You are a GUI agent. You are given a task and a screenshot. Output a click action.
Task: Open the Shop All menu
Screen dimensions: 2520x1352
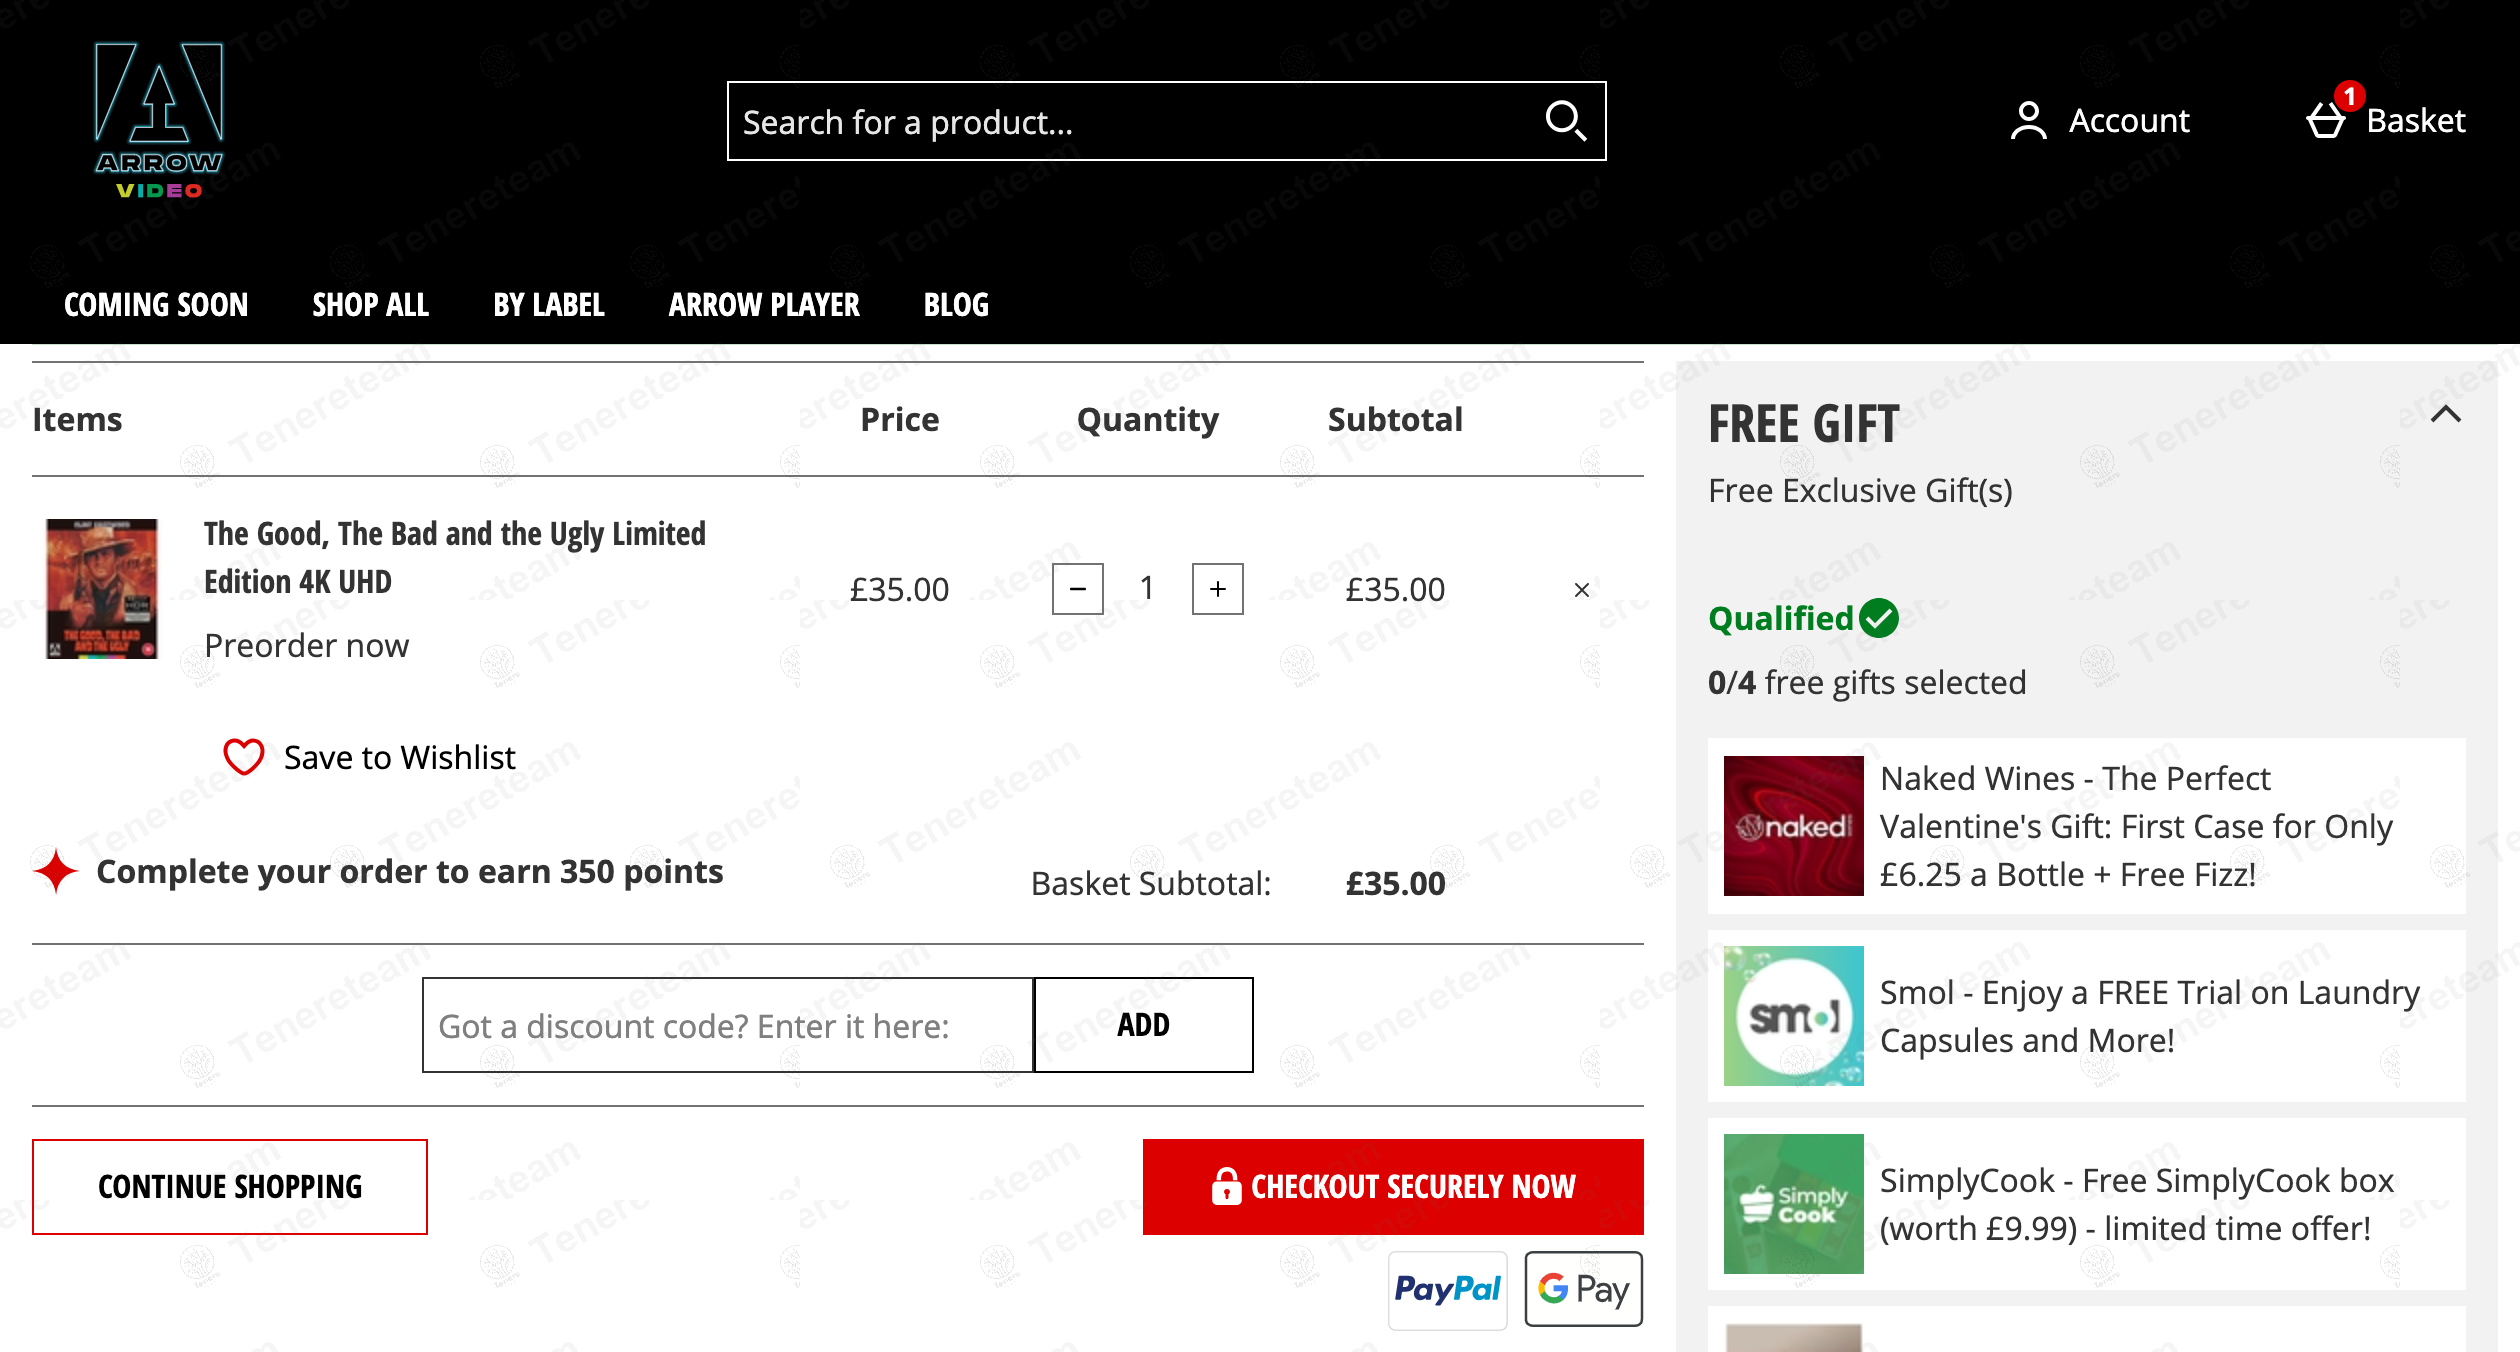coord(370,305)
